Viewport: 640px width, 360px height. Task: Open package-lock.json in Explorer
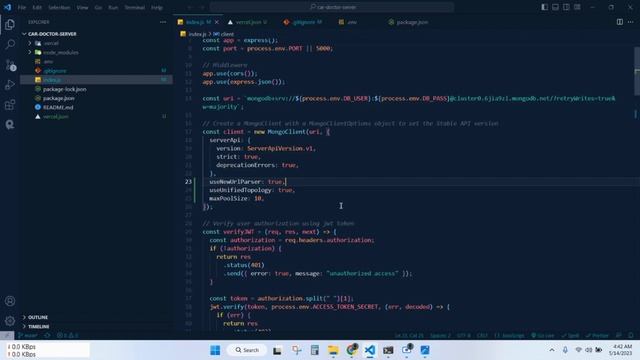point(96,89)
